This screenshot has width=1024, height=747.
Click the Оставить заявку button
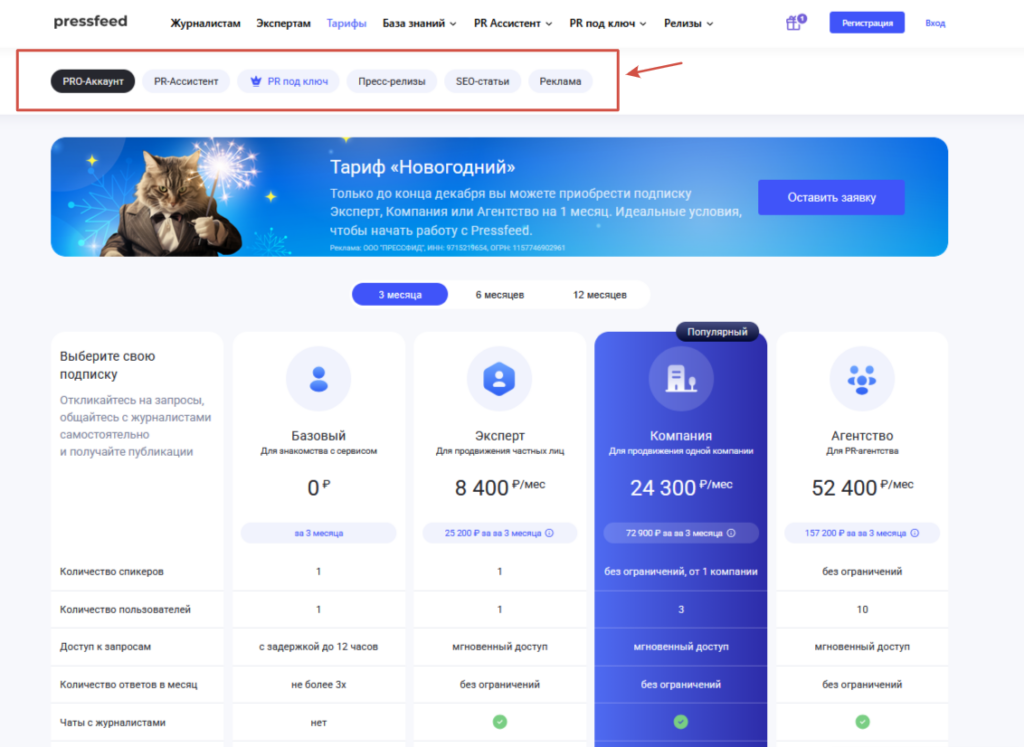(x=831, y=197)
